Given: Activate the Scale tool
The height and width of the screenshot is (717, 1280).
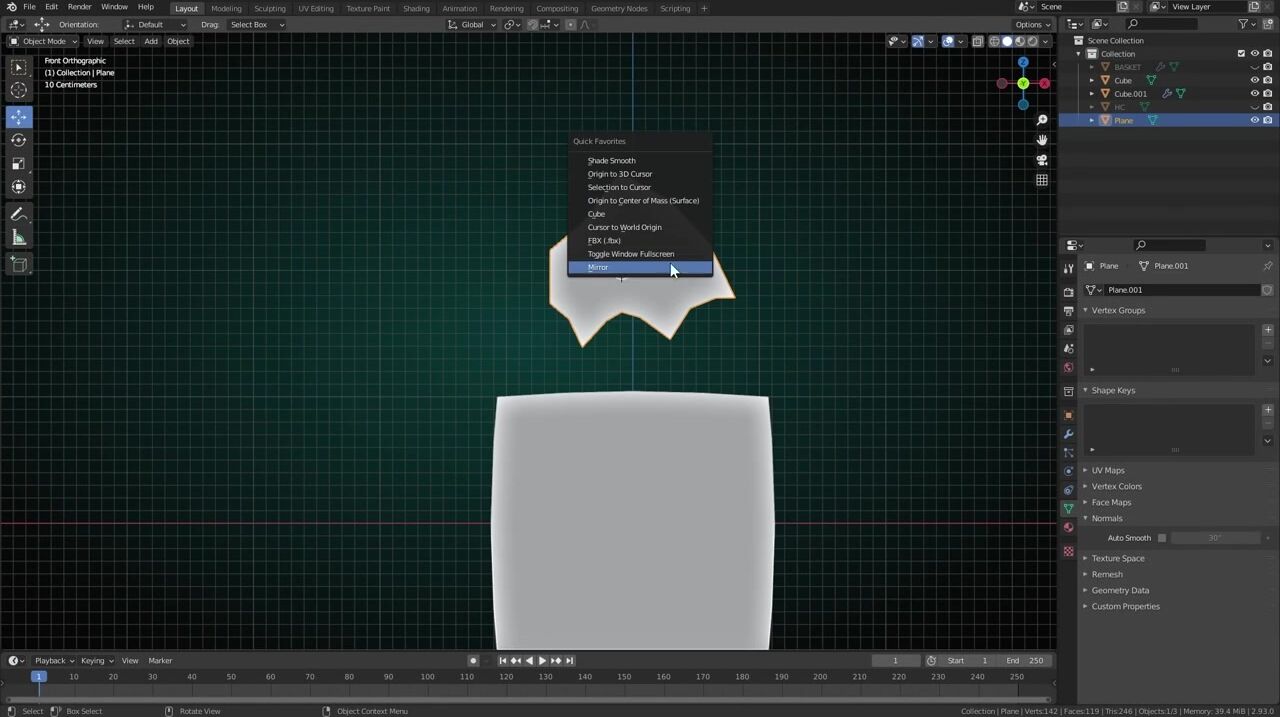Looking at the screenshot, I should [x=18, y=164].
